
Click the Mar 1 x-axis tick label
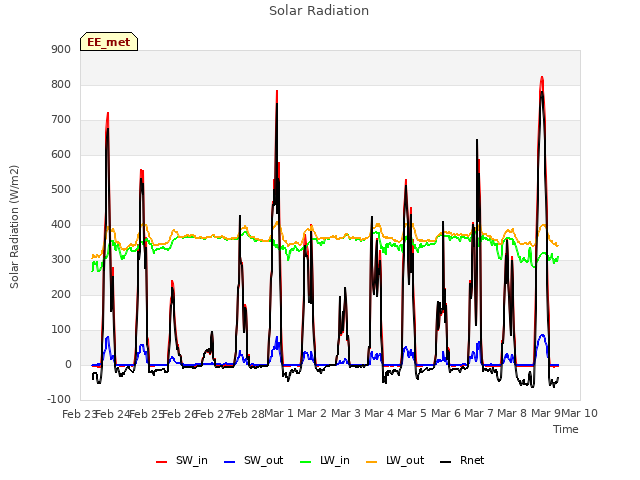click(x=279, y=413)
